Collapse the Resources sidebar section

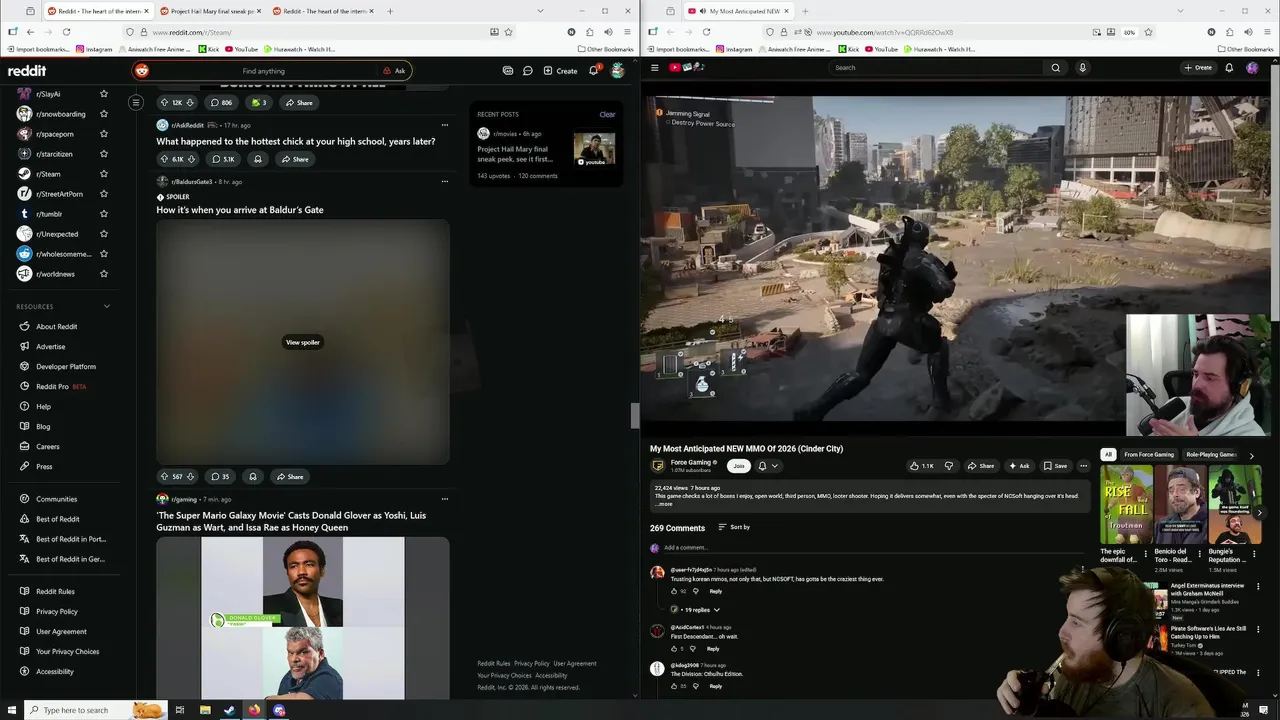tap(107, 306)
